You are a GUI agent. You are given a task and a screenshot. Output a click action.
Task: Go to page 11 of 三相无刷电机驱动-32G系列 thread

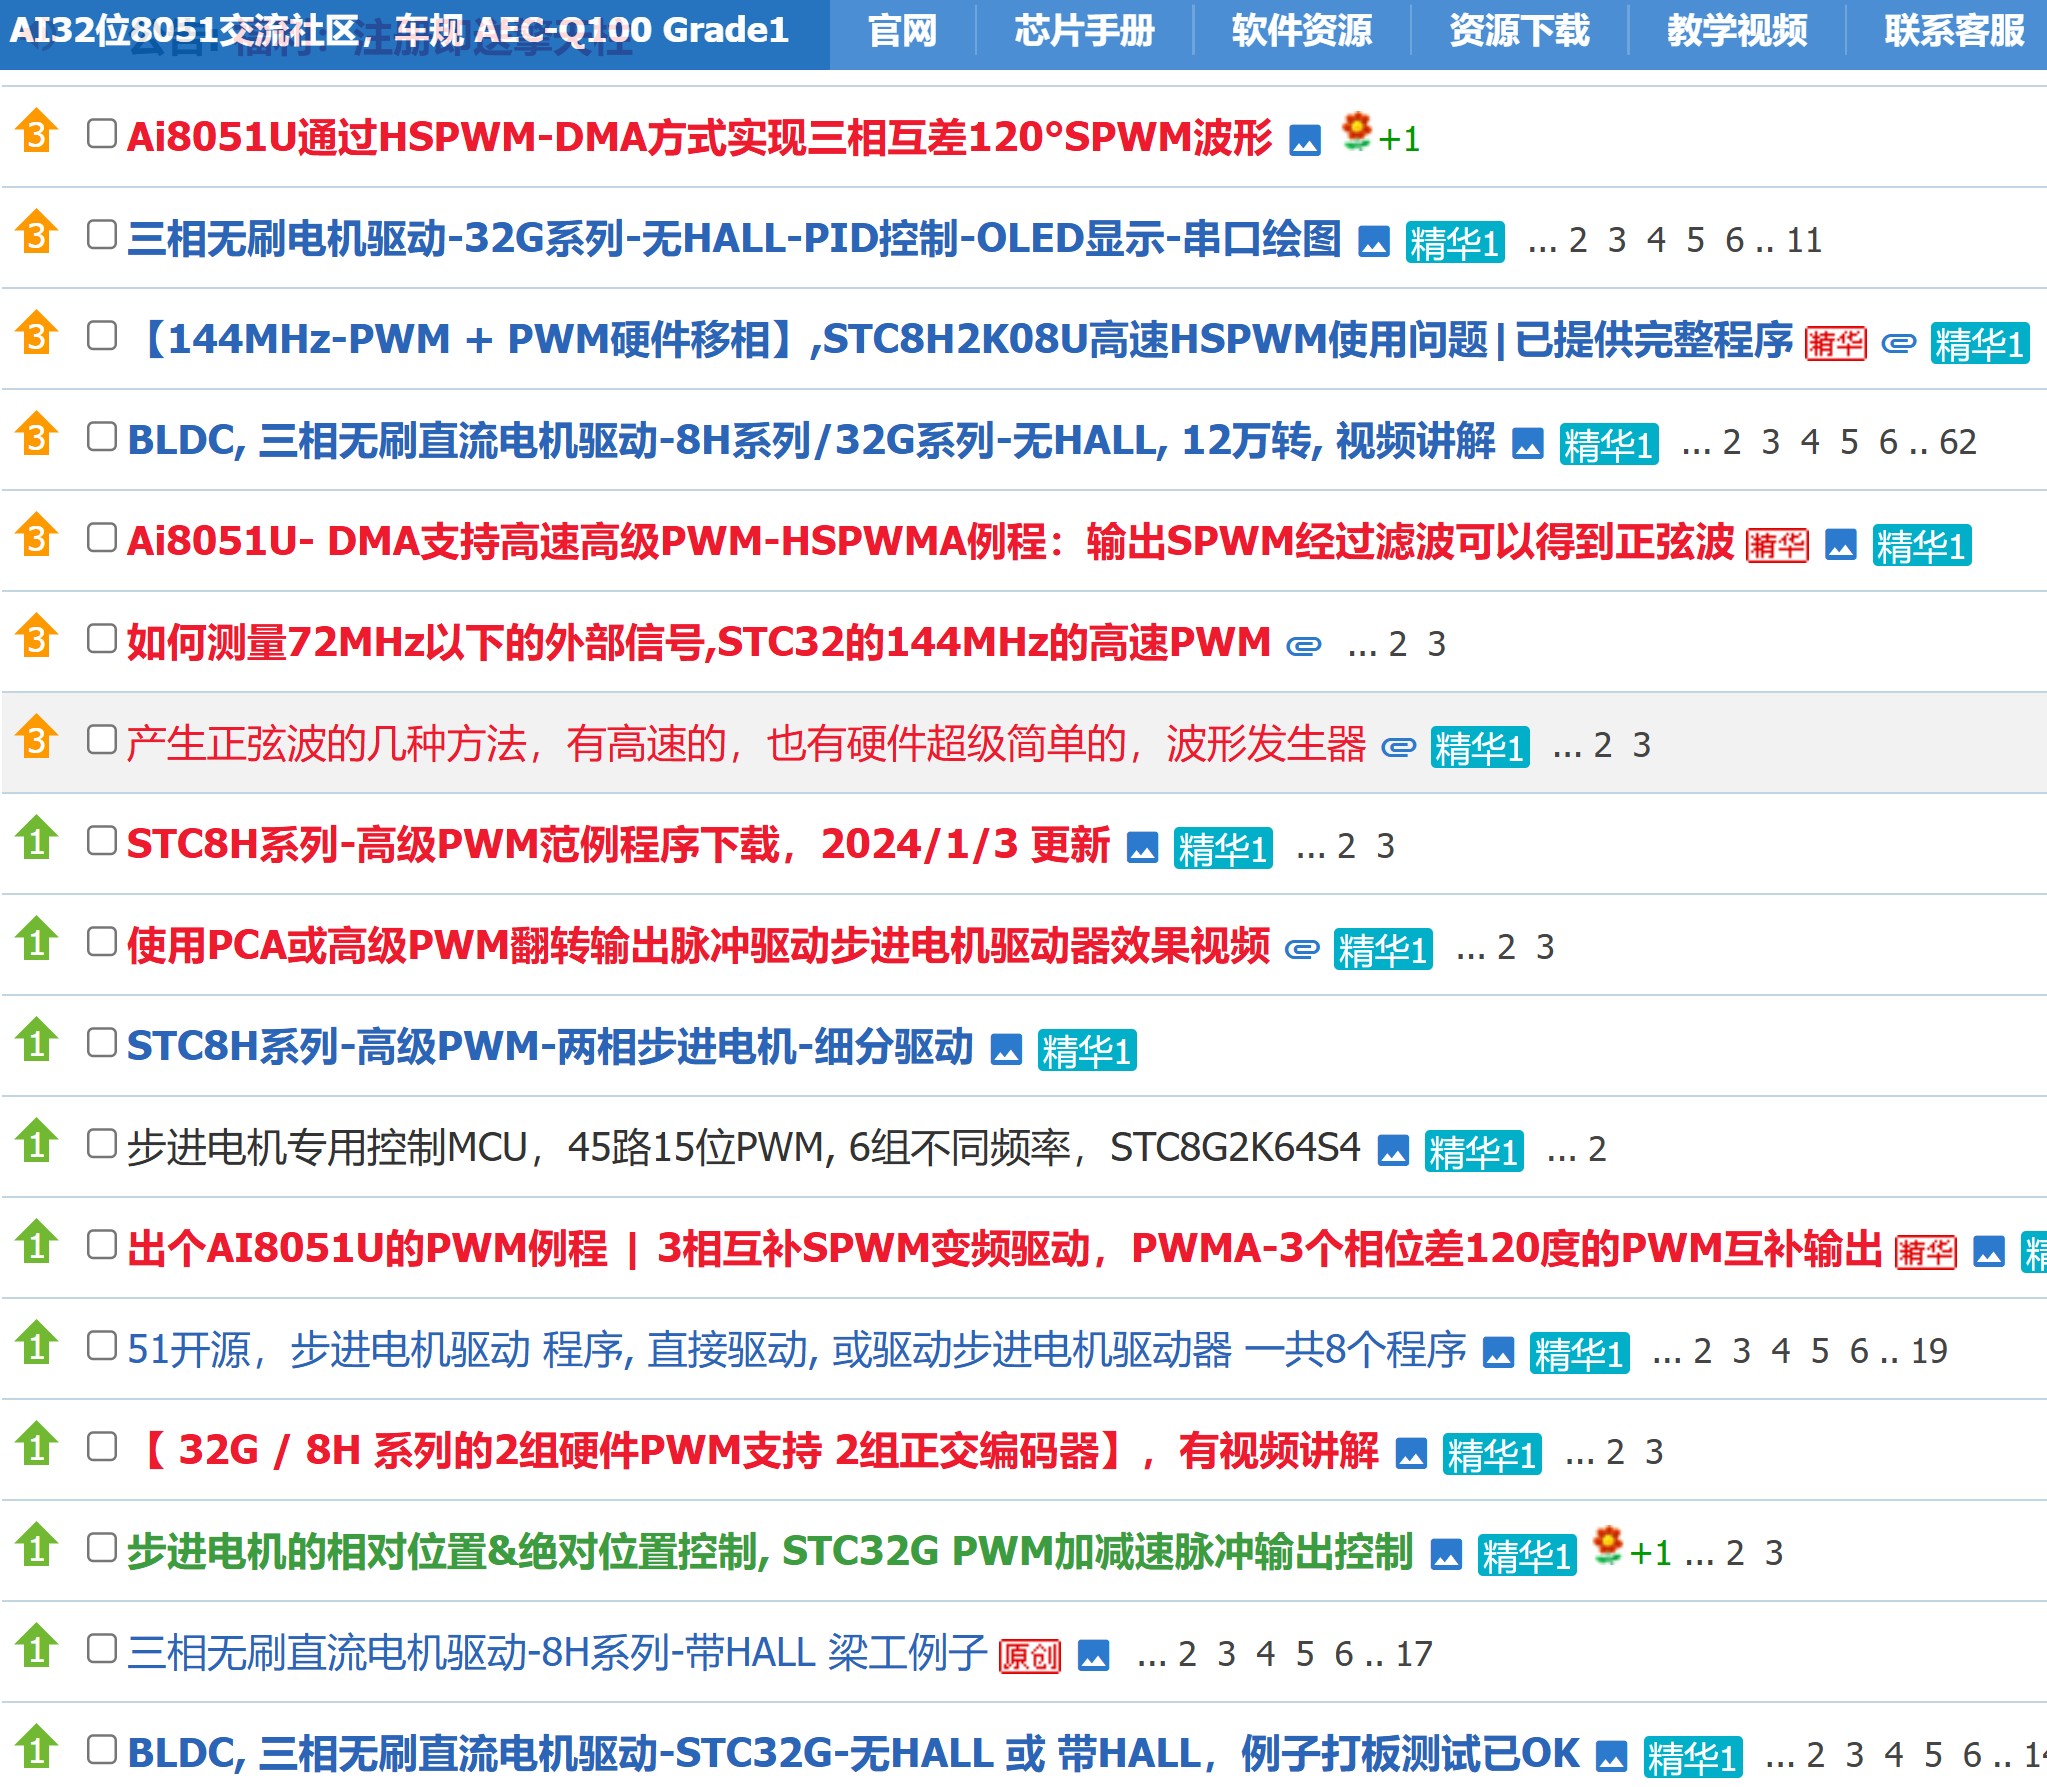(1805, 241)
